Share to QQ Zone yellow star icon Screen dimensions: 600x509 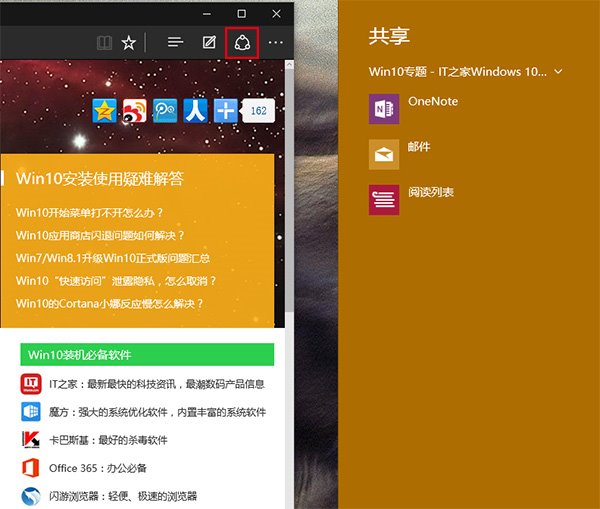(104, 111)
